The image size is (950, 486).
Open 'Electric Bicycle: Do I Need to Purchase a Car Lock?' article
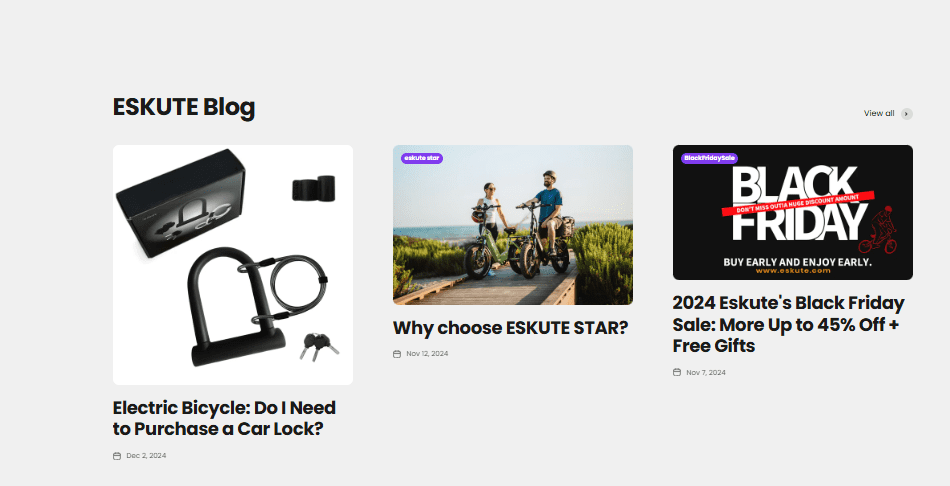point(224,418)
